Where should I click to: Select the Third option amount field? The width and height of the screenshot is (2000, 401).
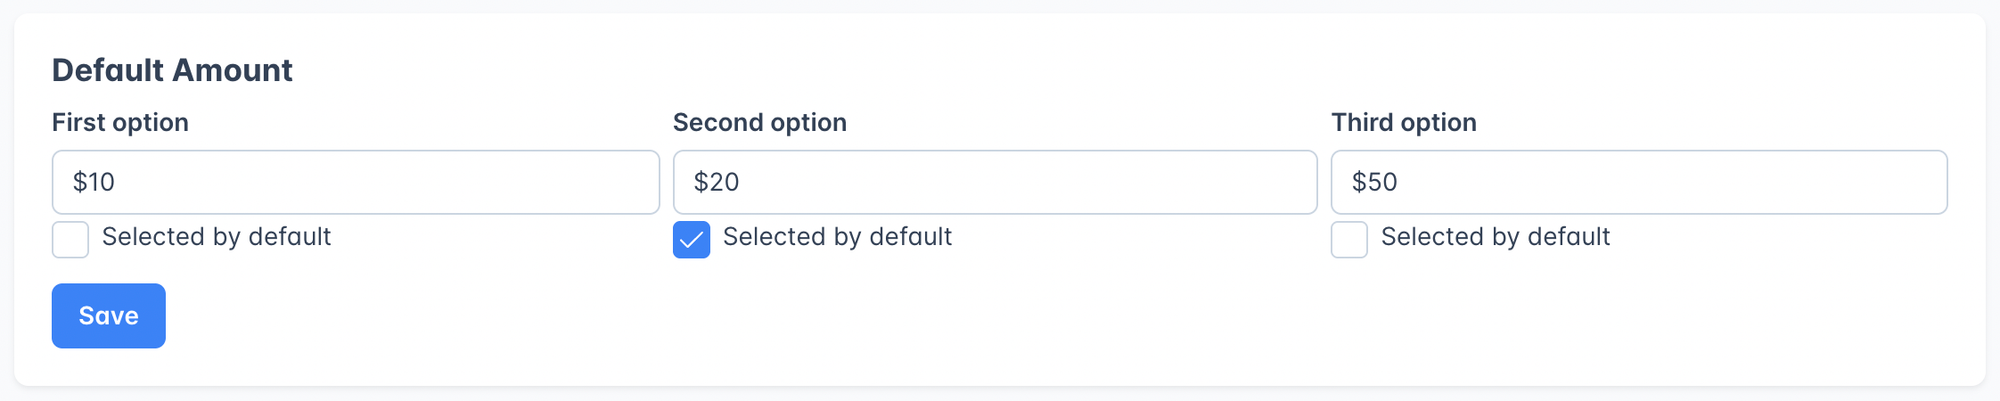(1638, 182)
